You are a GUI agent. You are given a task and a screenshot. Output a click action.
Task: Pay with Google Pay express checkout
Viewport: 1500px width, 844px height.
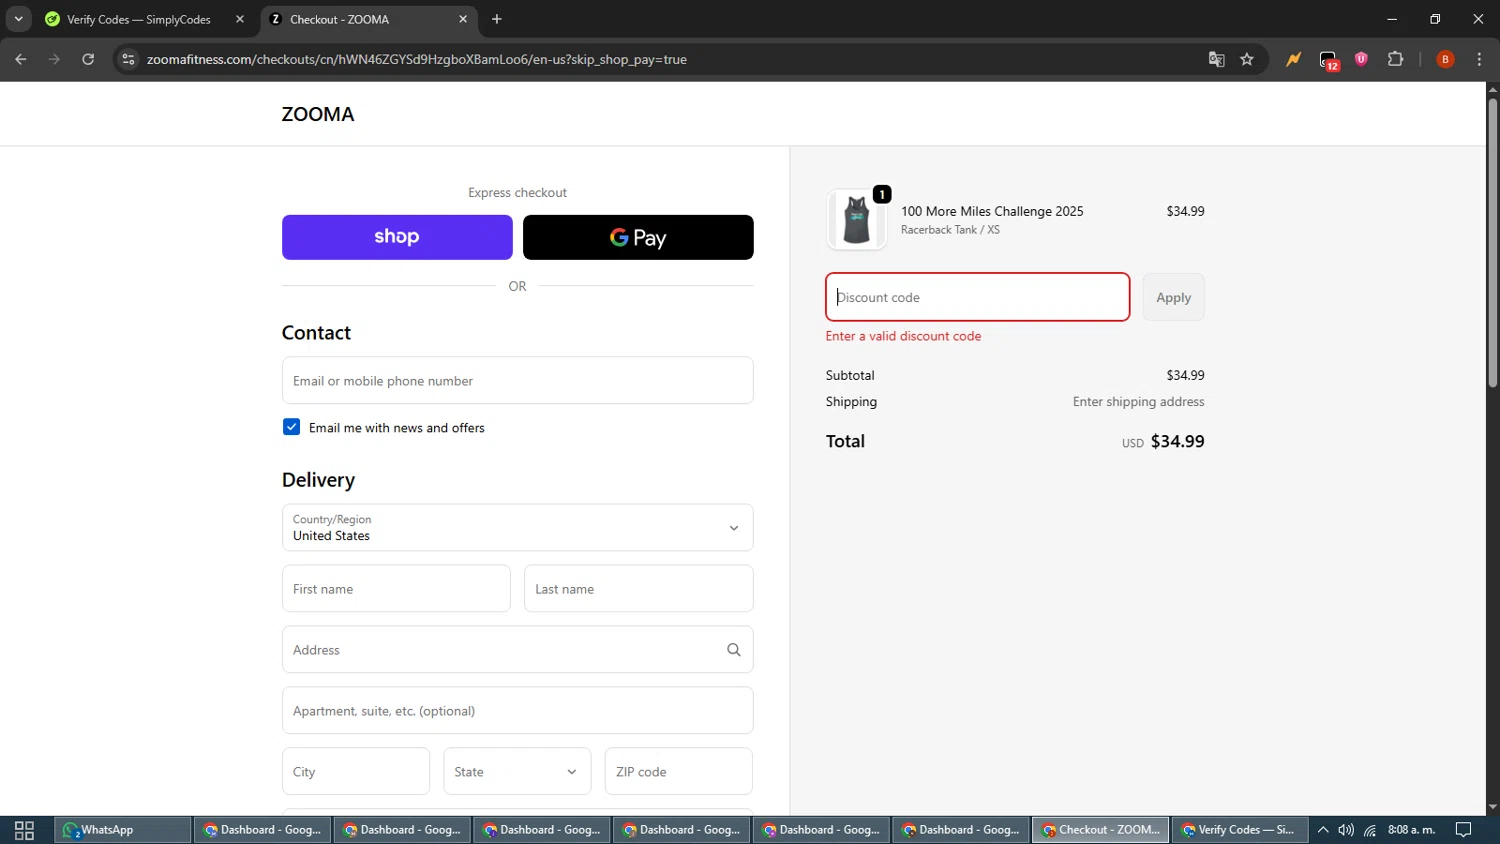pyautogui.click(x=638, y=237)
